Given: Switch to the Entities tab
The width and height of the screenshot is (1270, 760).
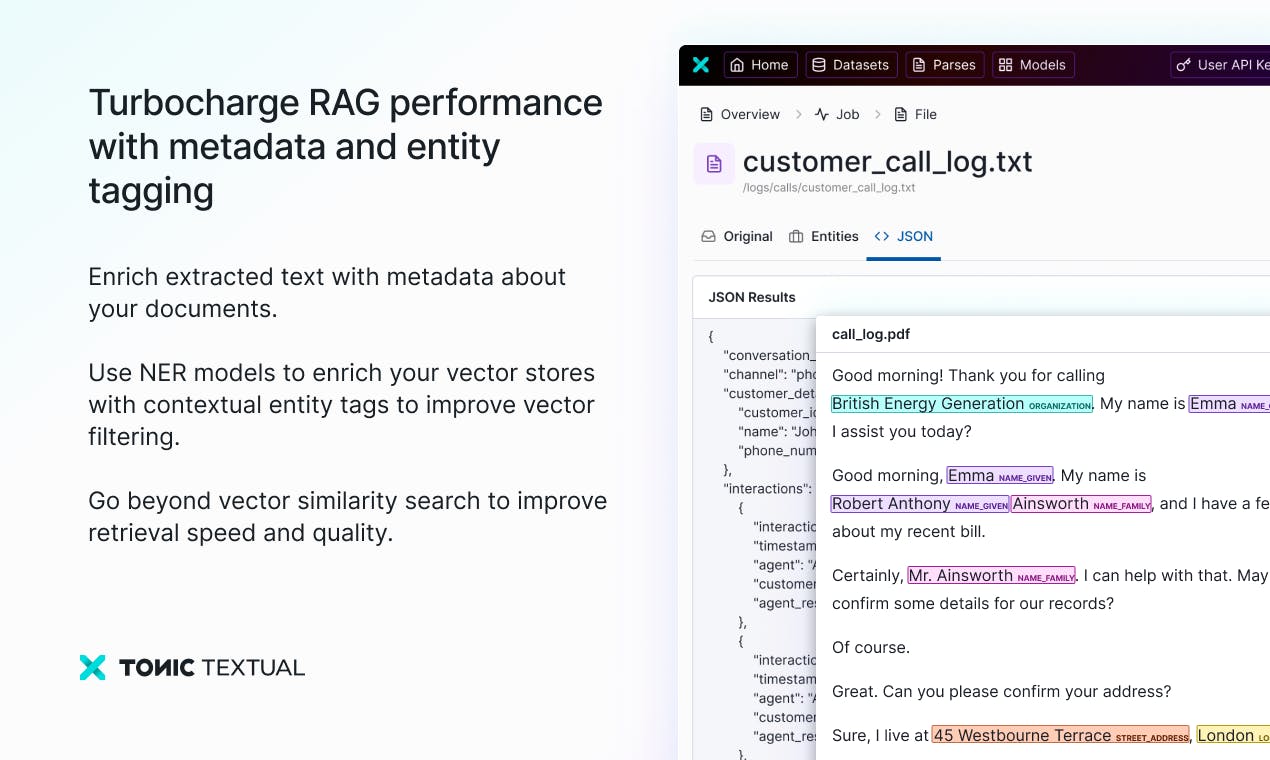Looking at the screenshot, I should click(x=824, y=236).
